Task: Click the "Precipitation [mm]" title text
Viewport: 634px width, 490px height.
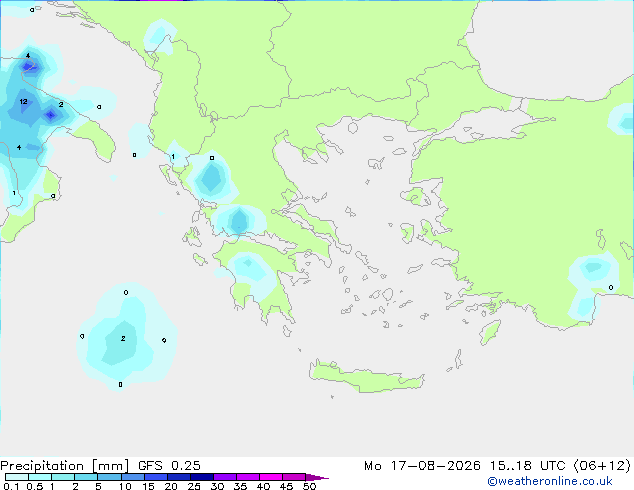Action: [x=65, y=466]
